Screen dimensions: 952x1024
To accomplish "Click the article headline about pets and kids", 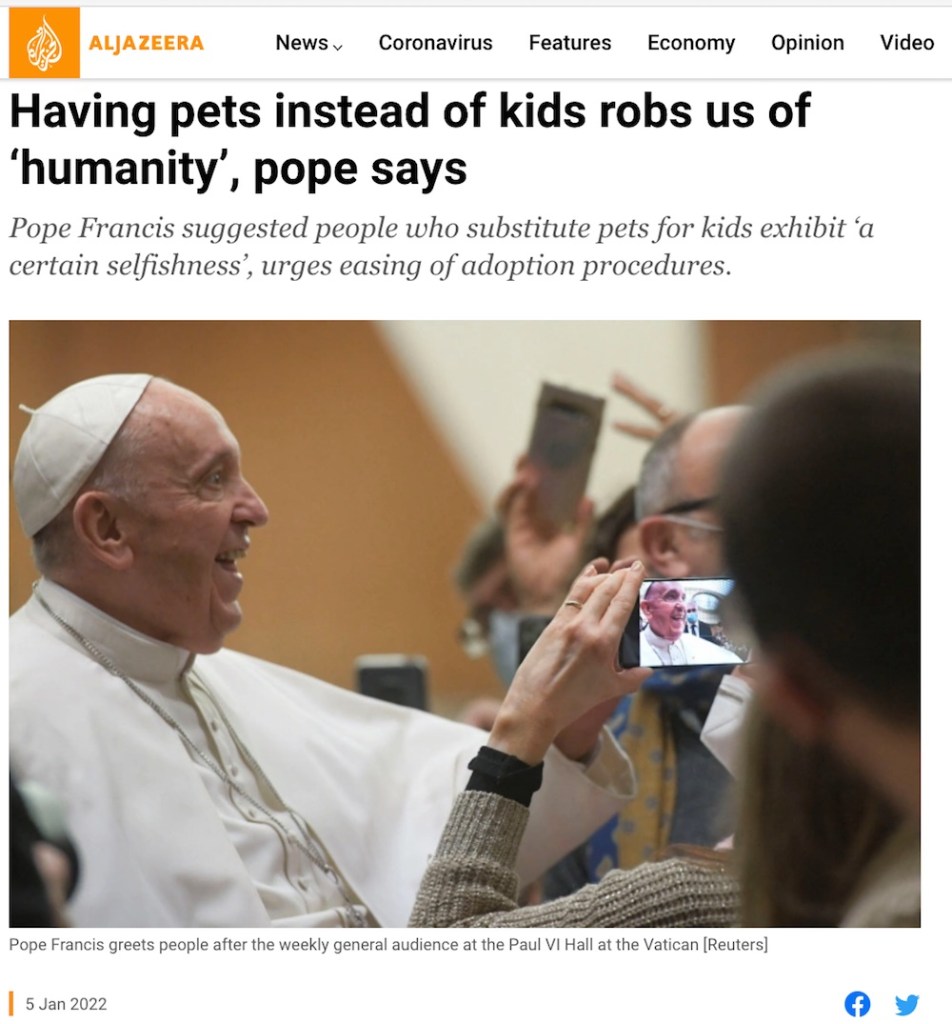I will pos(410,139).
